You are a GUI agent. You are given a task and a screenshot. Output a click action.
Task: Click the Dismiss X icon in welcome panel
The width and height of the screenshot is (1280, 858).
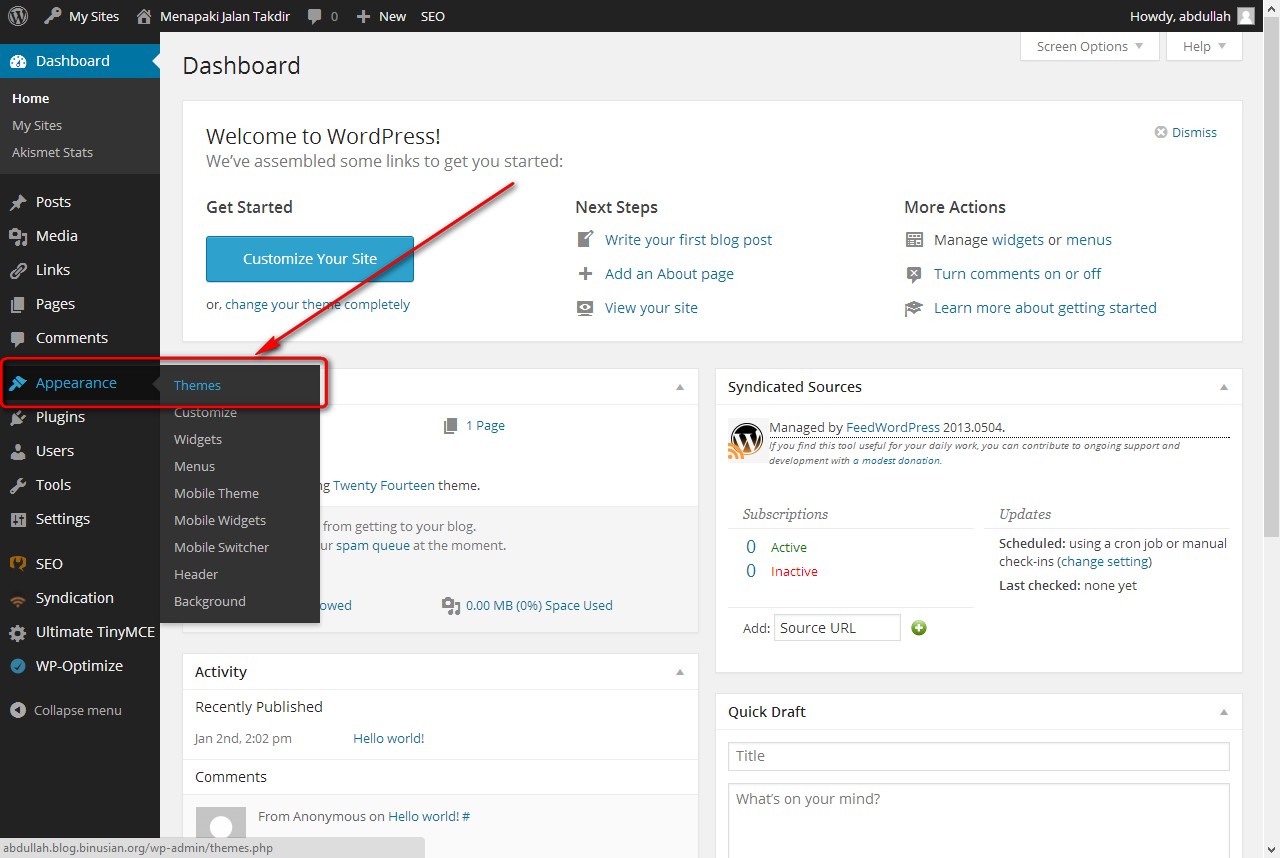pyautogui.click(x=1161, y=132)
